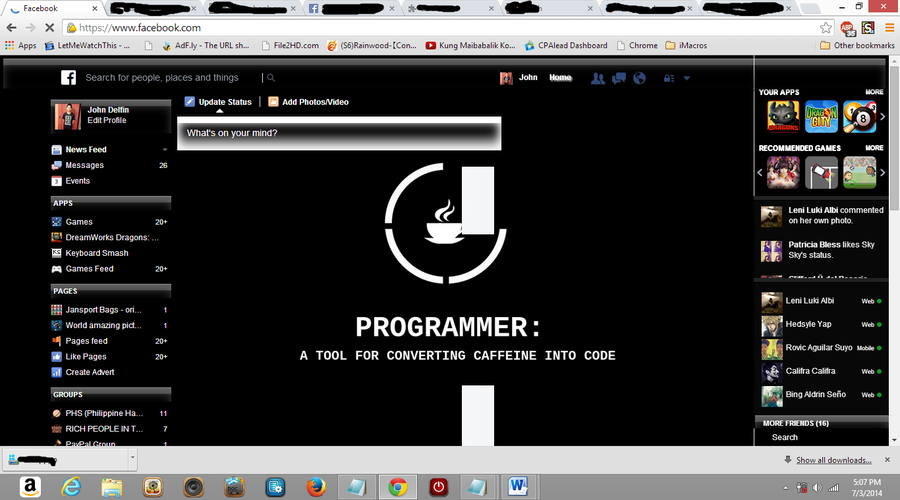
Task: Open Firefox from the taskbar
Action: (x=315, y=487)
